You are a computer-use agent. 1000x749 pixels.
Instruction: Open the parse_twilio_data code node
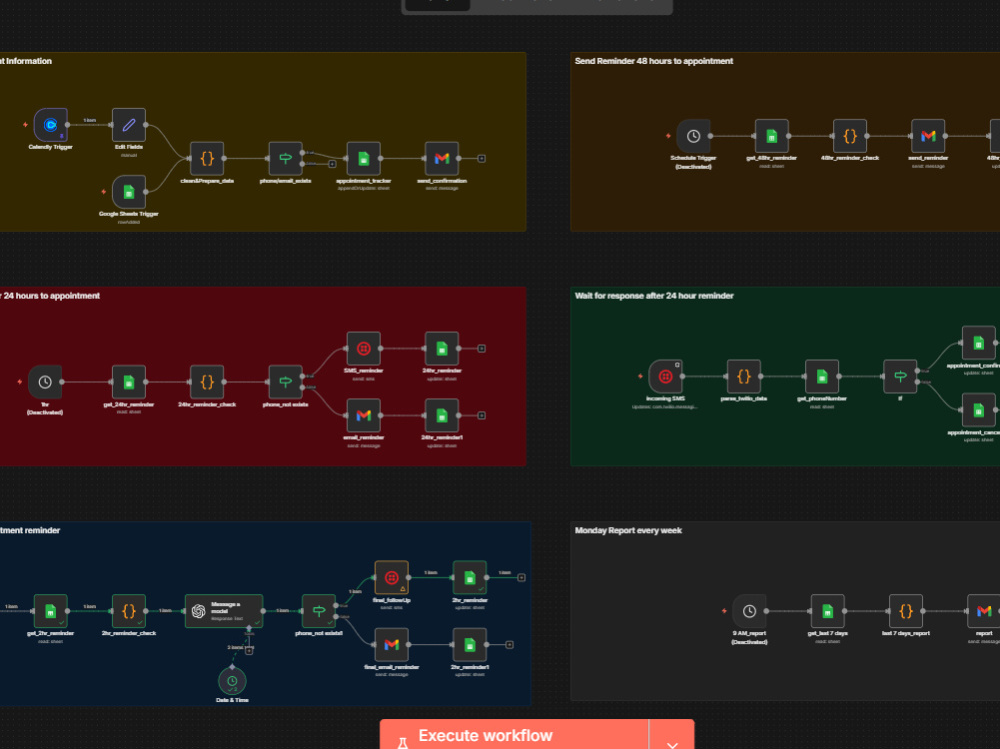click(x=744, y=376)
